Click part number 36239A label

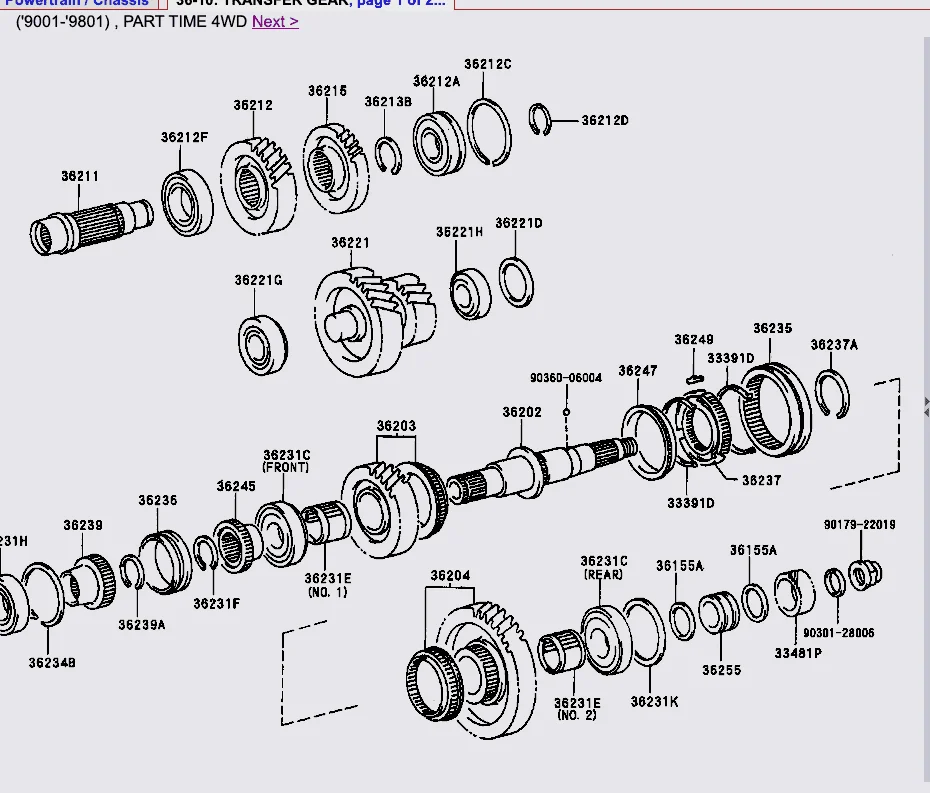[142, 625]
